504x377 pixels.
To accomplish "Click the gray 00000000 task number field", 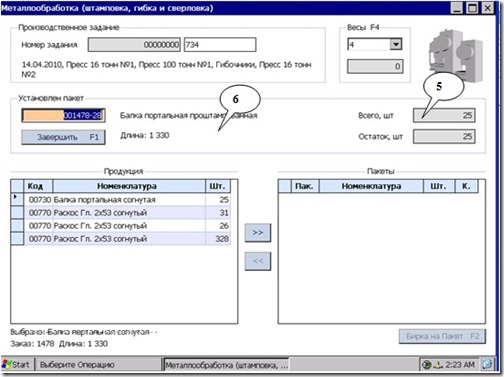I will 134,45.
